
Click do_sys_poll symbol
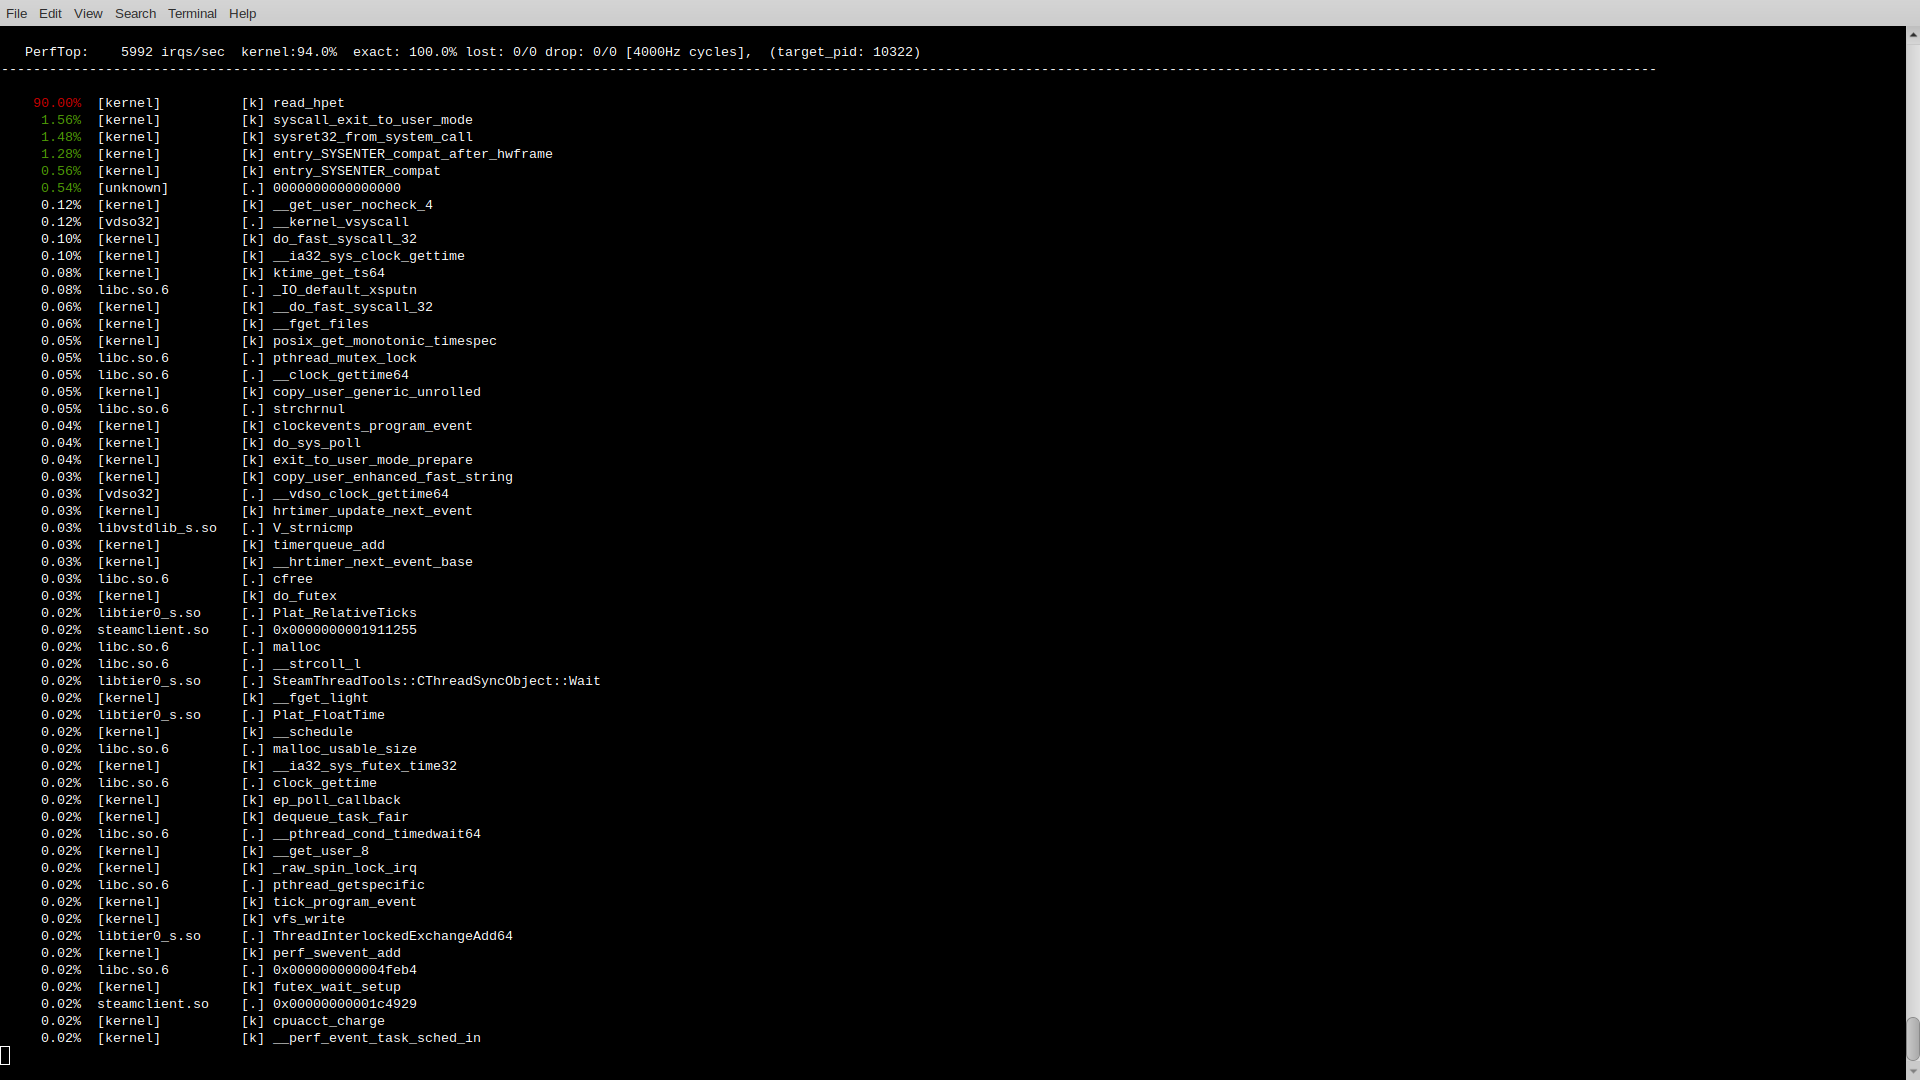point(316,443)
